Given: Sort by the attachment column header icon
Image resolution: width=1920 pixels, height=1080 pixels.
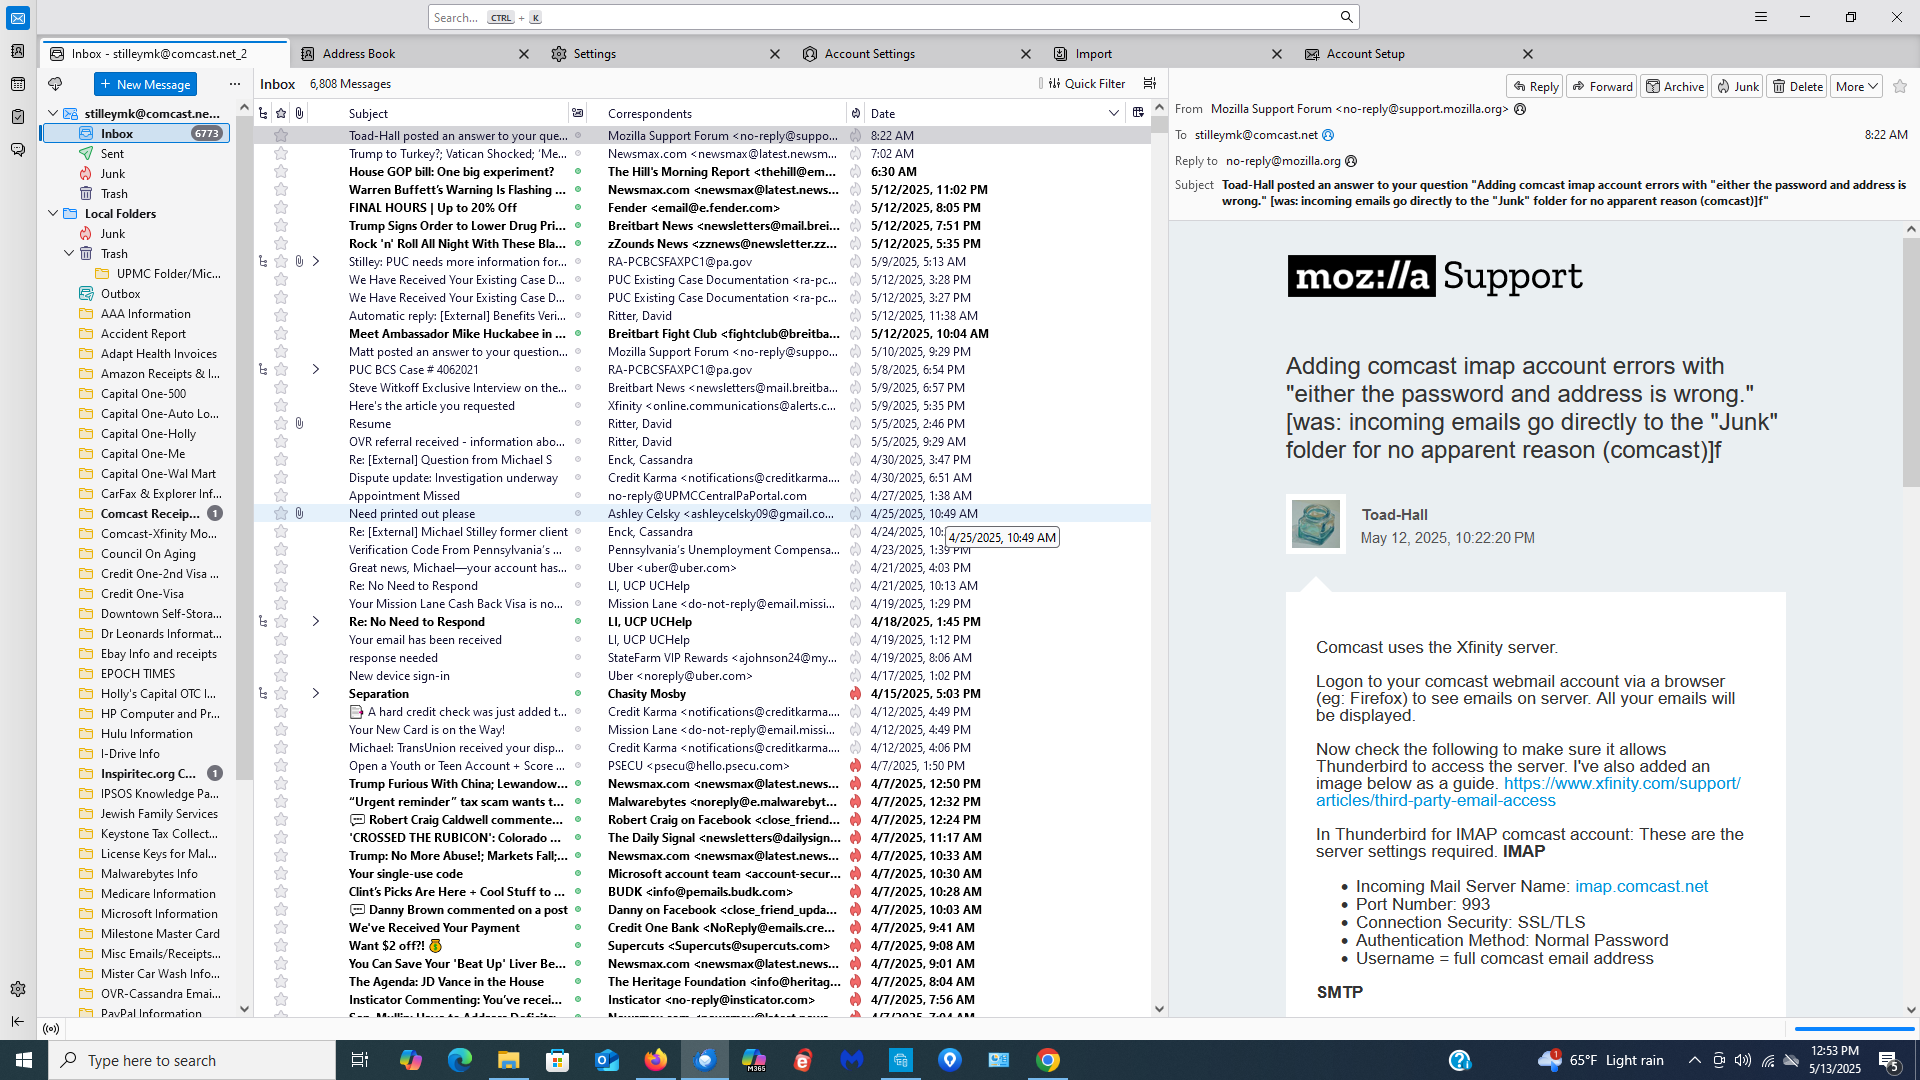Looking at the screenshot, I should click(x=299, y=114).
